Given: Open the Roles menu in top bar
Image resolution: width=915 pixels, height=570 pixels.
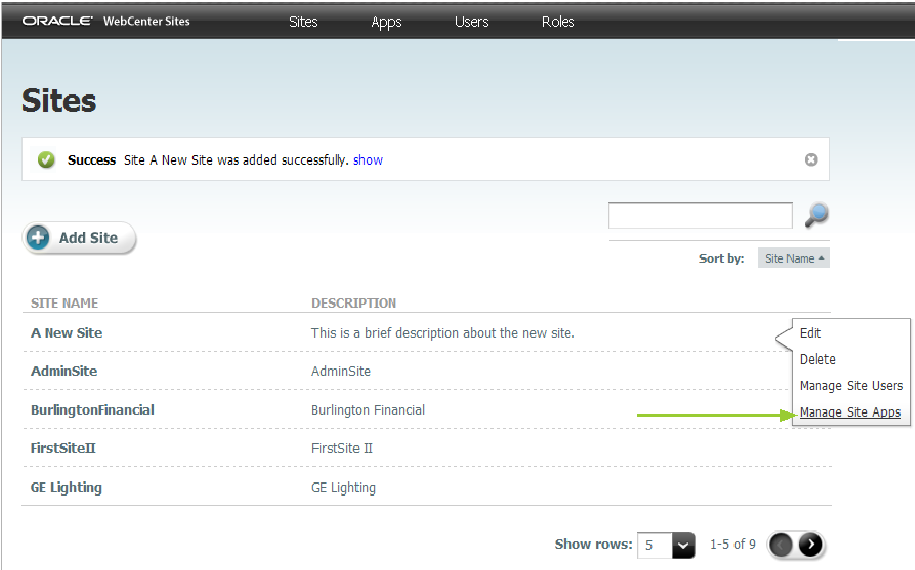Looking at the screenshot, I should pyautogui.click(x=558, y=22).
